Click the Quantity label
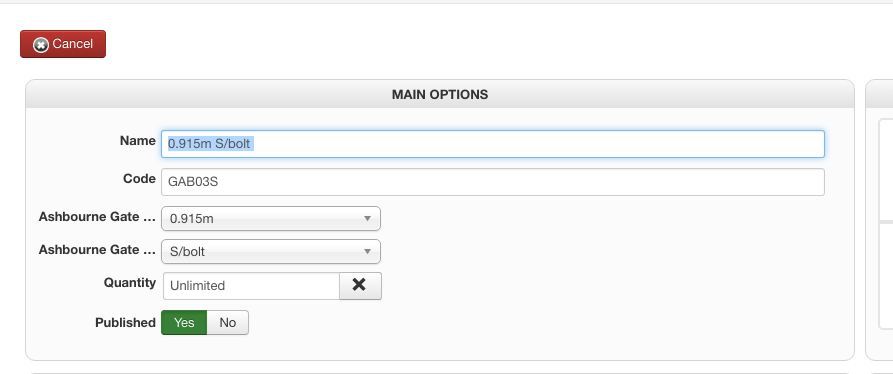The image size is (893, 374). [130, 283]
